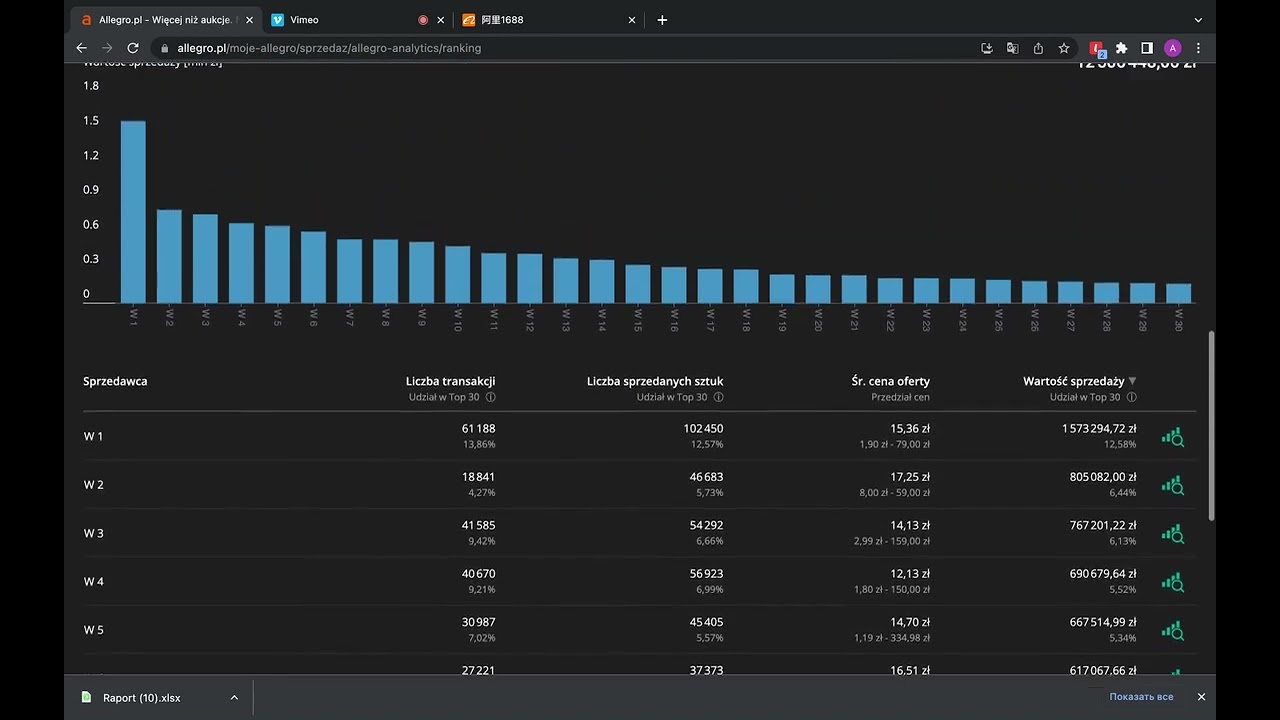
Task: Show info for Liczba sprzedanych sztuk share
Action: [719, 397]
